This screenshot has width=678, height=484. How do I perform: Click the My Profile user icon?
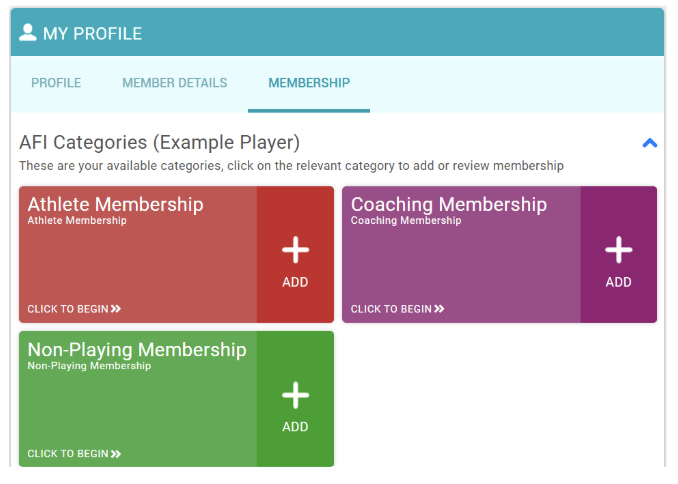(28, 33)
